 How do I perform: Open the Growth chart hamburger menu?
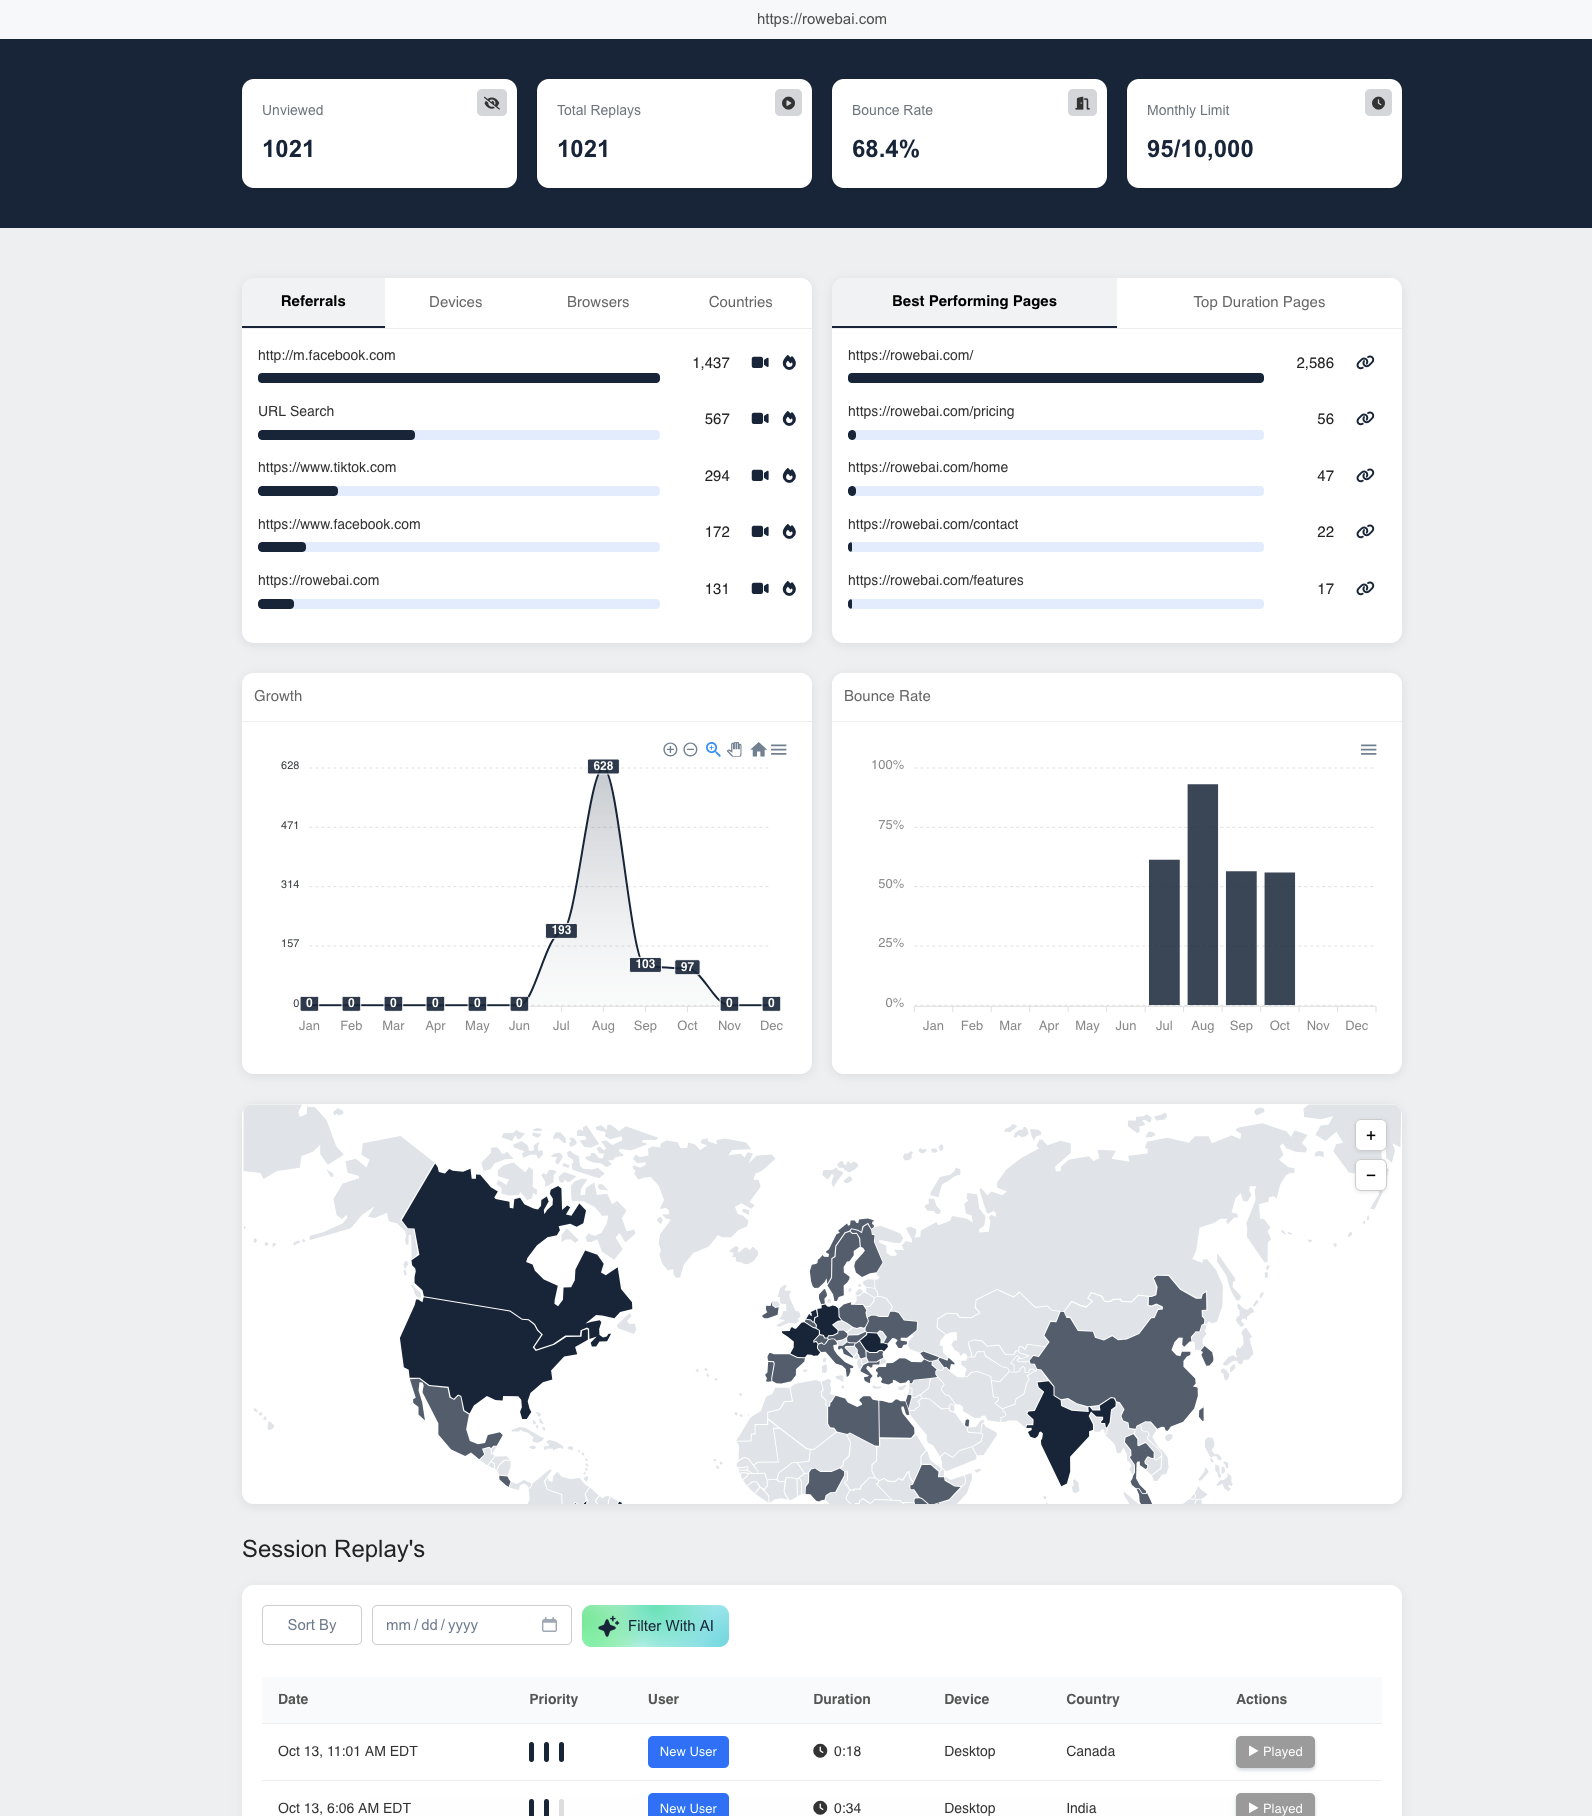coord(779,750)
